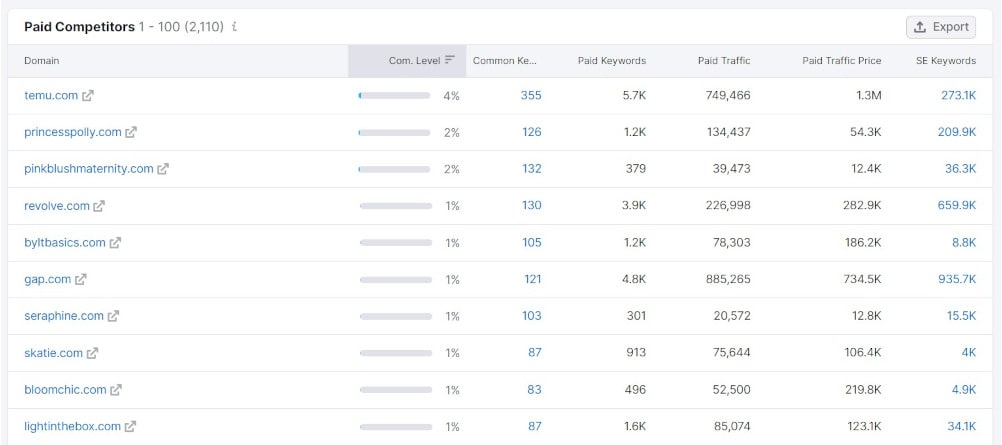Image resolution: width=1002 pixels, height=445 pixels.
Task: Open temu.com external link icon
Action: (x=88, y=96)
